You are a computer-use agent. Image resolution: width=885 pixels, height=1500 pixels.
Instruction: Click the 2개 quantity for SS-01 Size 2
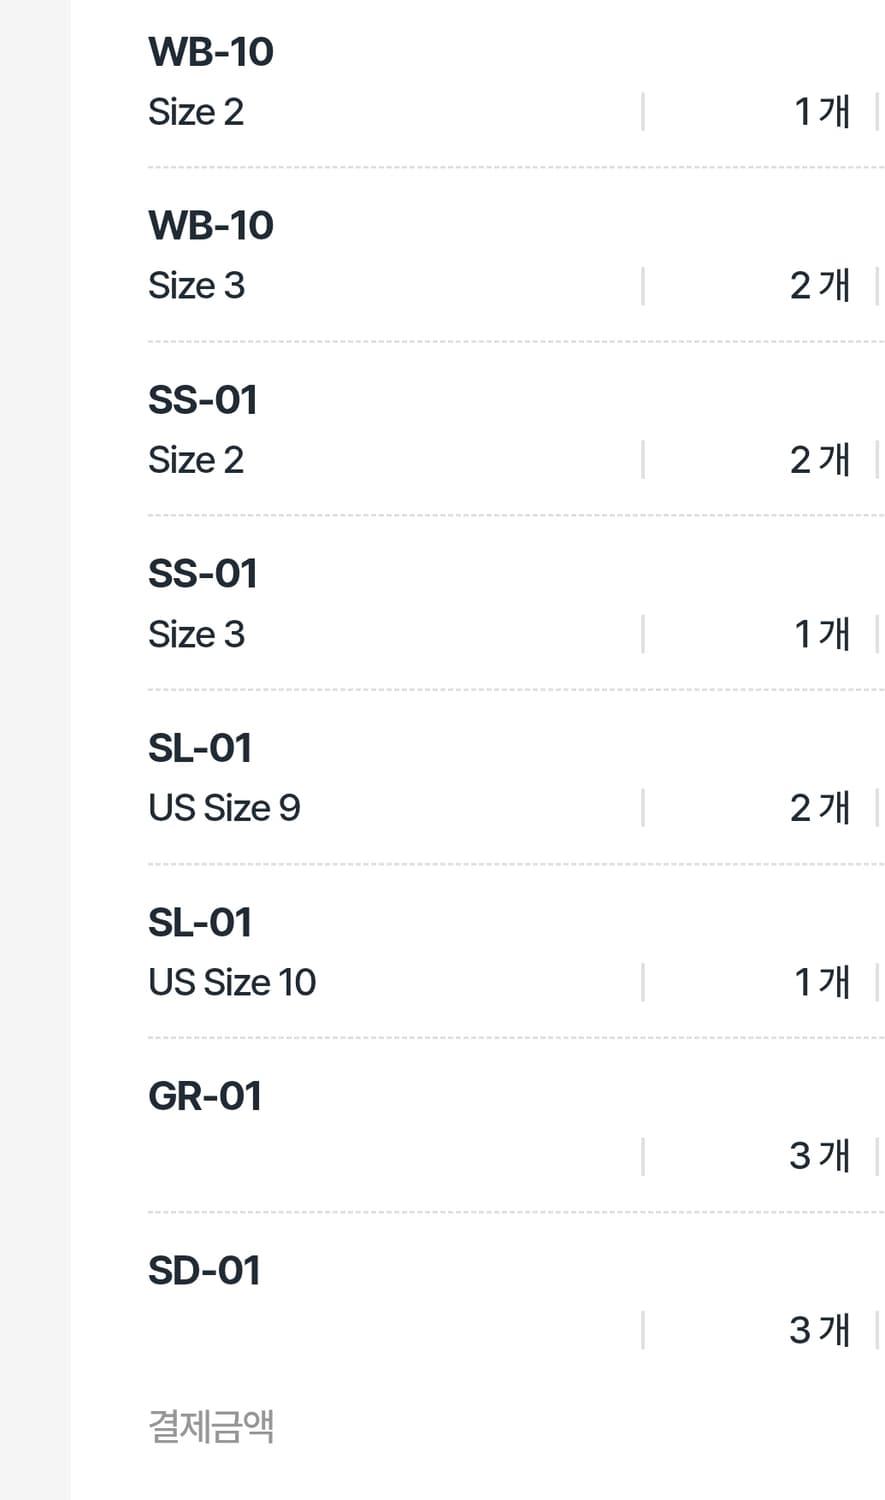[x=820, y=460]
